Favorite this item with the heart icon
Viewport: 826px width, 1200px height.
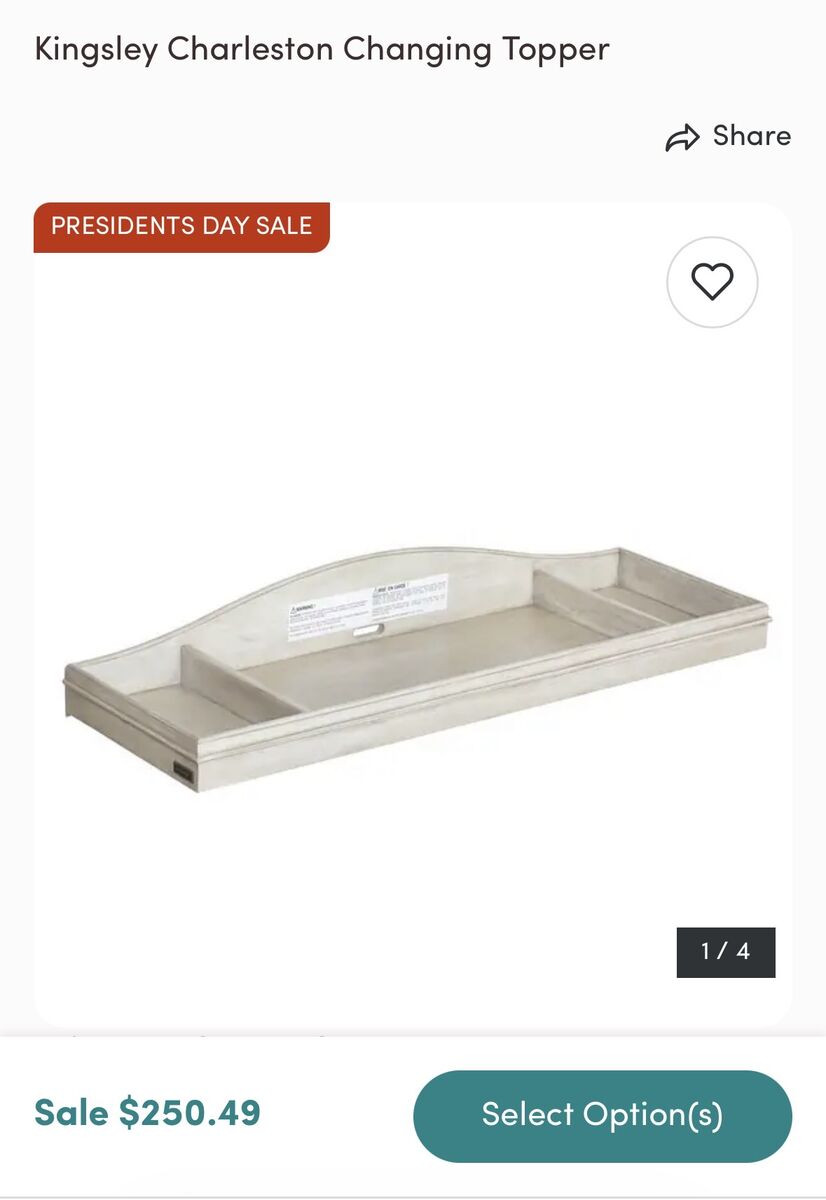pos(712,282)
